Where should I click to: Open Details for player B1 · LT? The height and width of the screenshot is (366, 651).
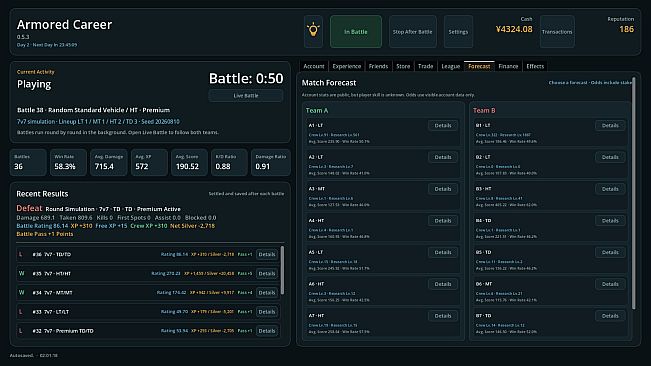point(610,125)
